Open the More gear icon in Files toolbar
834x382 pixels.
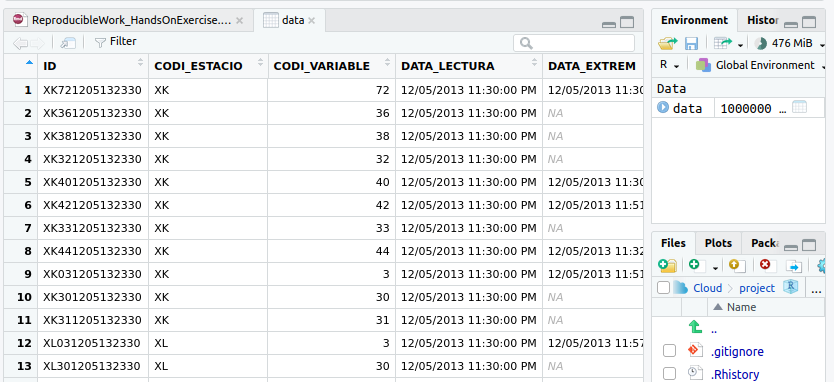point(821,265)
